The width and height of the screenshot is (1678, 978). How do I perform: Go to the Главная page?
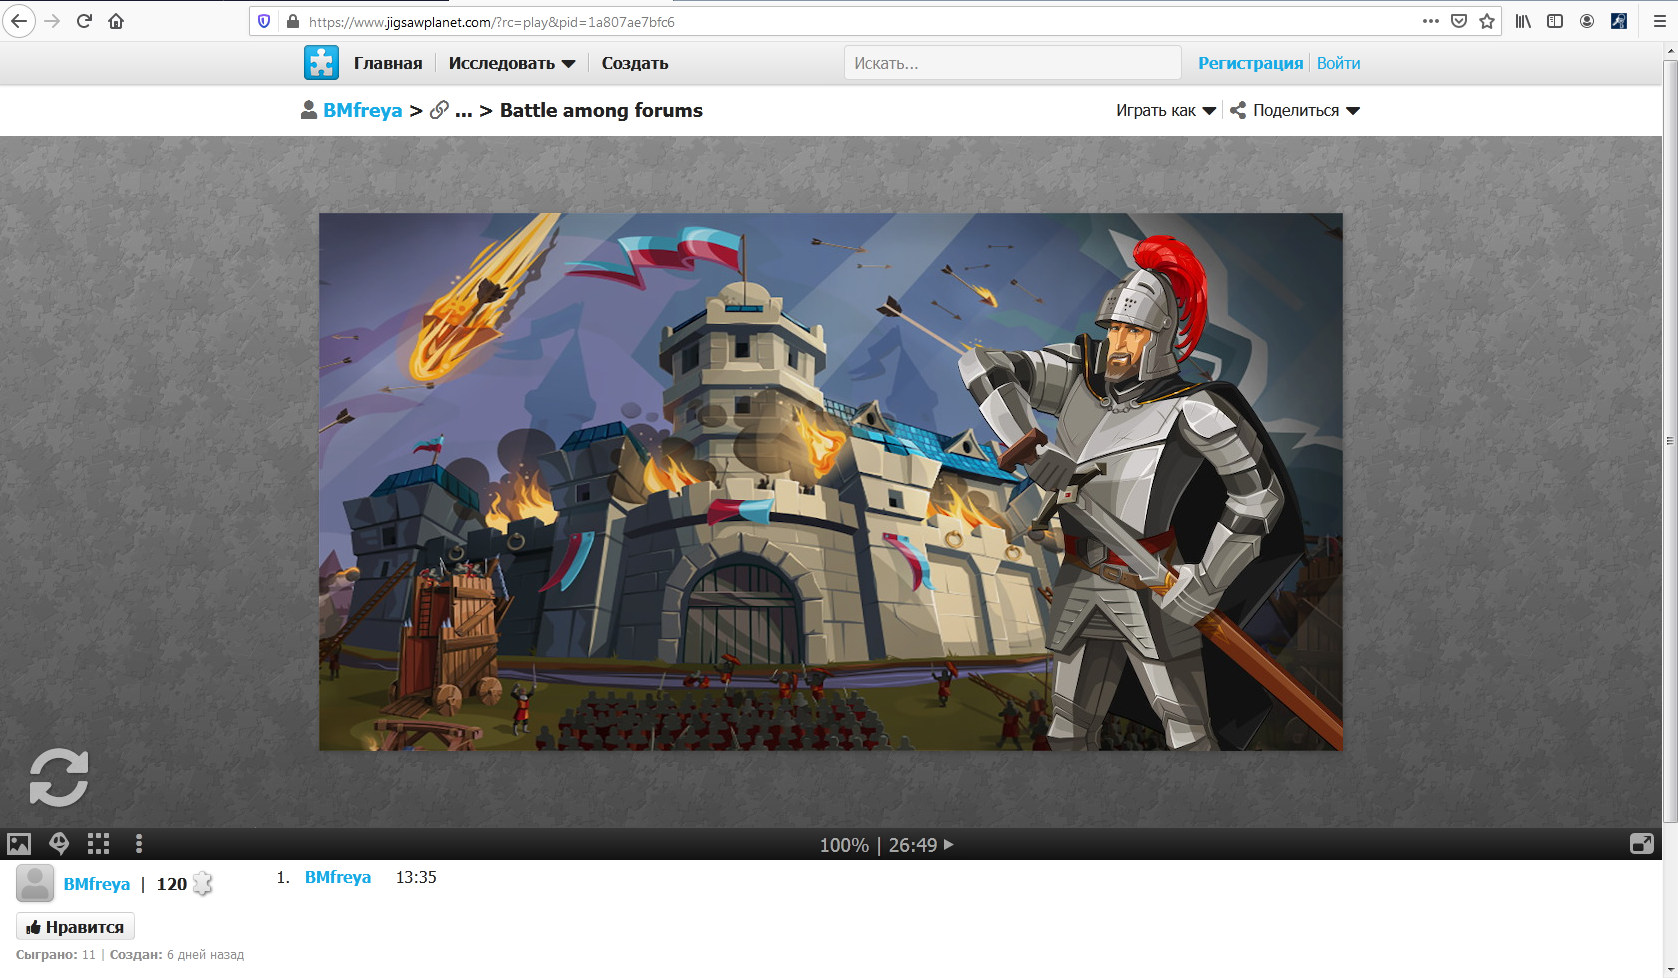click(x=388, y=63)
